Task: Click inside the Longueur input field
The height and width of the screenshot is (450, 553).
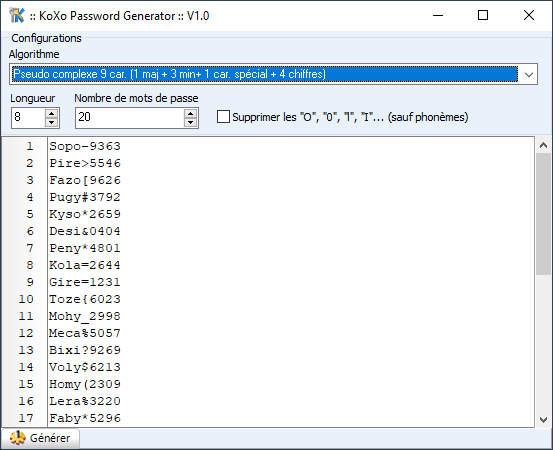Action: click(28, 117)
